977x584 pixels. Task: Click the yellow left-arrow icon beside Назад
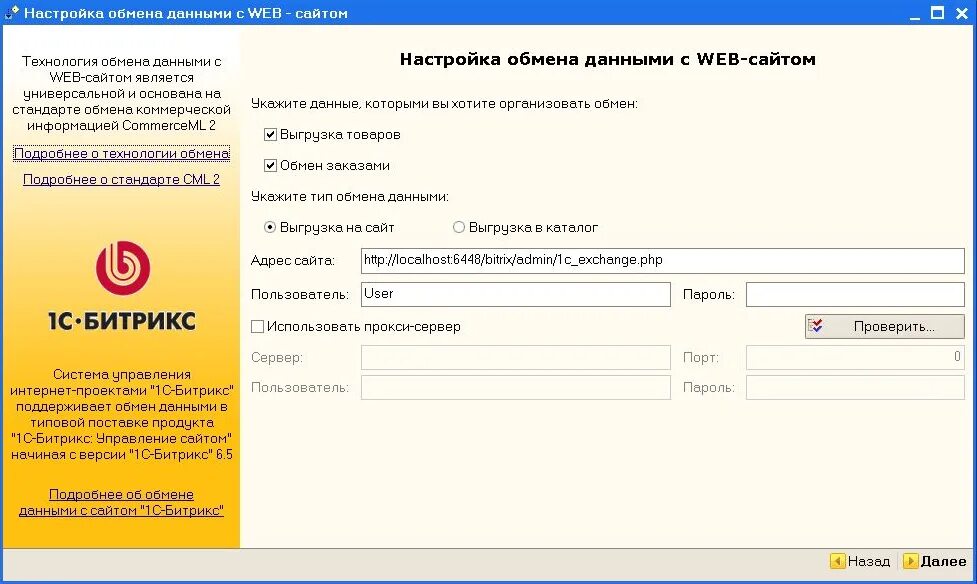[x=837, y=562]
